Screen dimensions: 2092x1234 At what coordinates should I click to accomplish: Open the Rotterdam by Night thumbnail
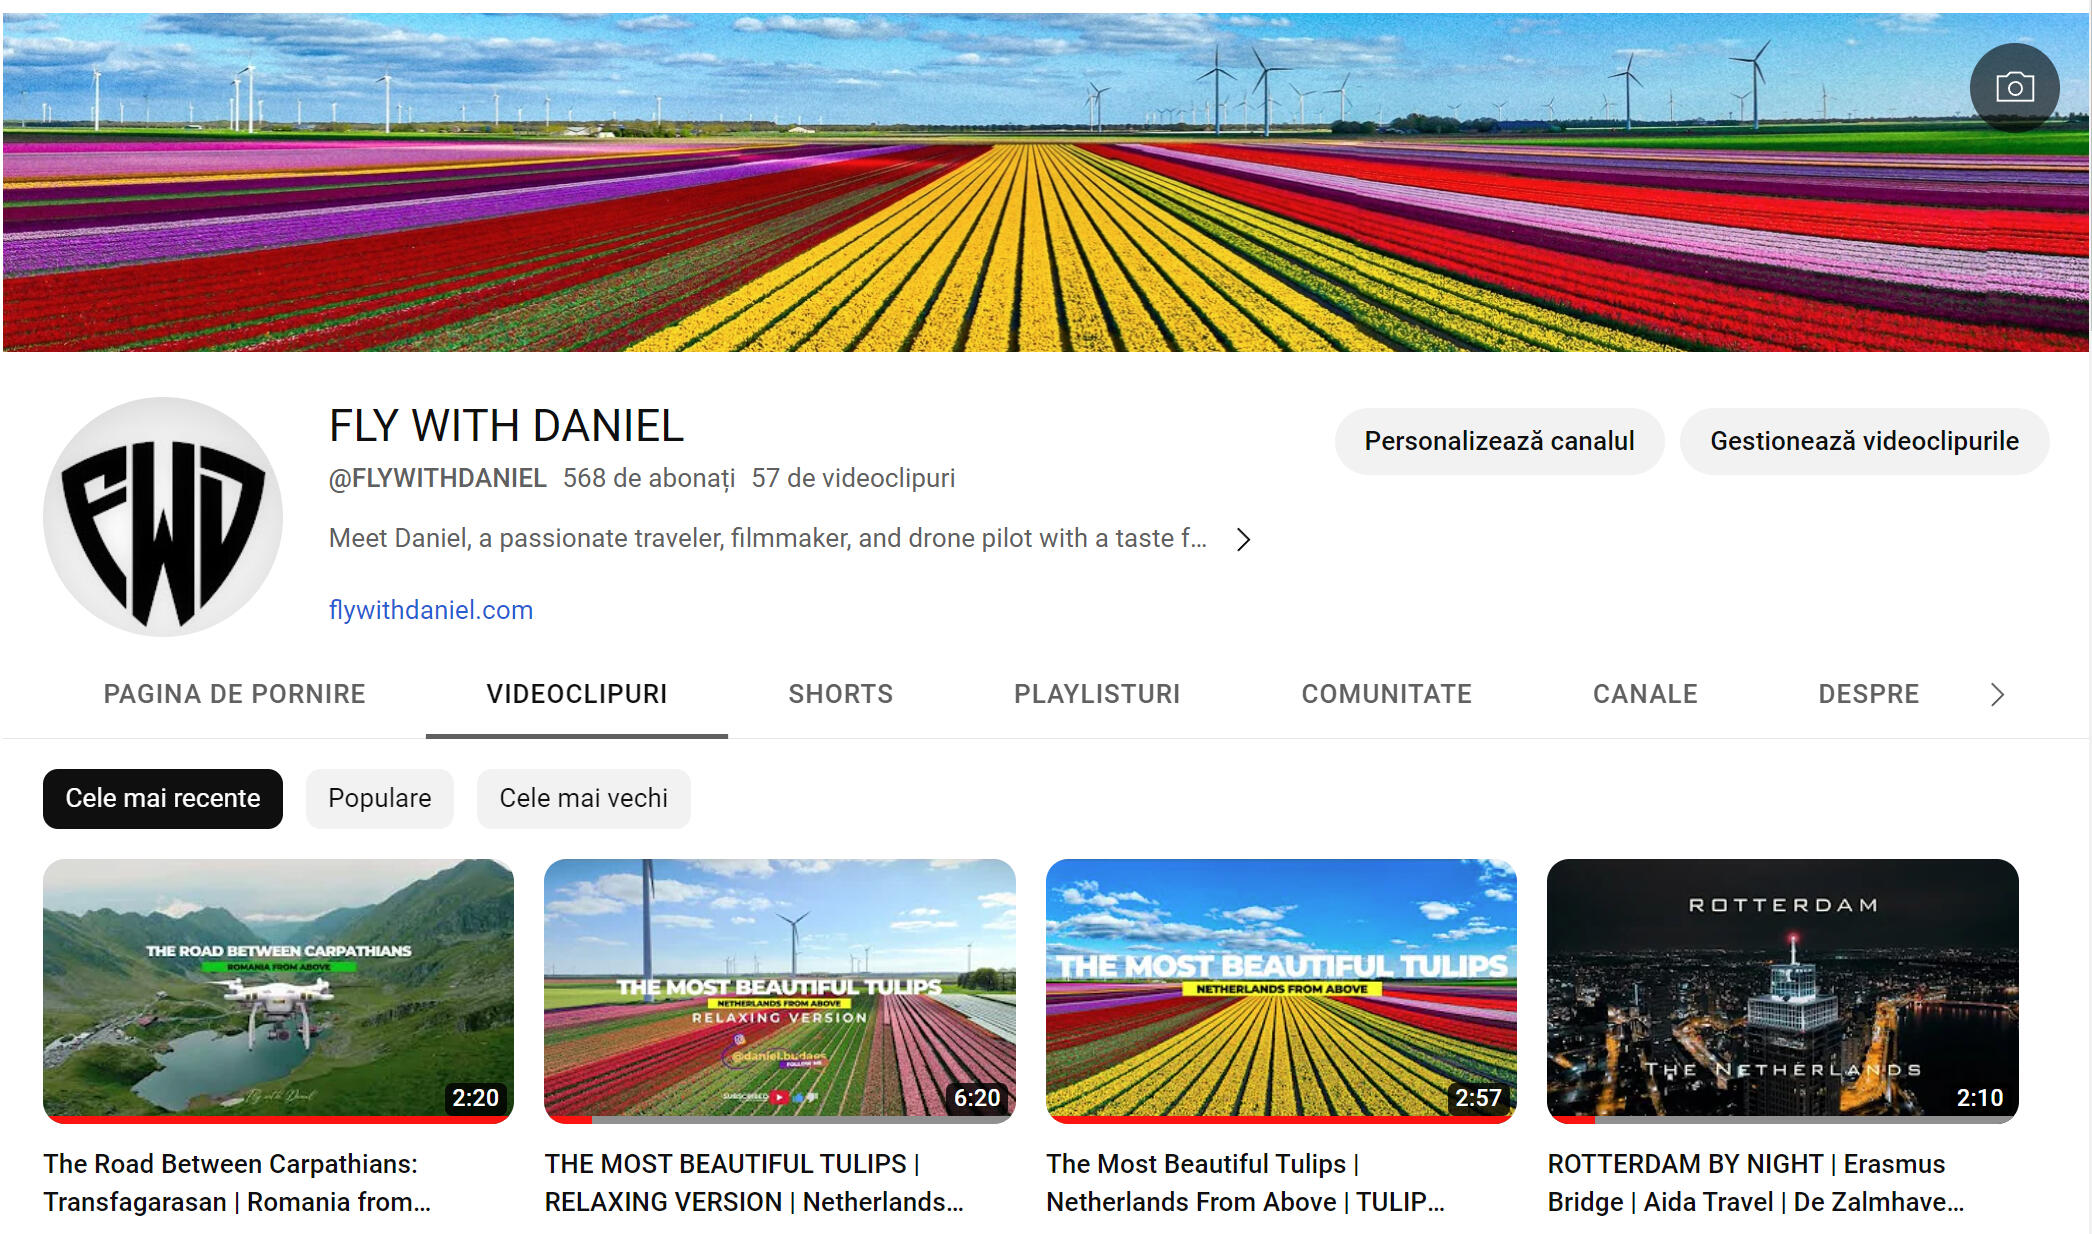tap(1781, 988)
